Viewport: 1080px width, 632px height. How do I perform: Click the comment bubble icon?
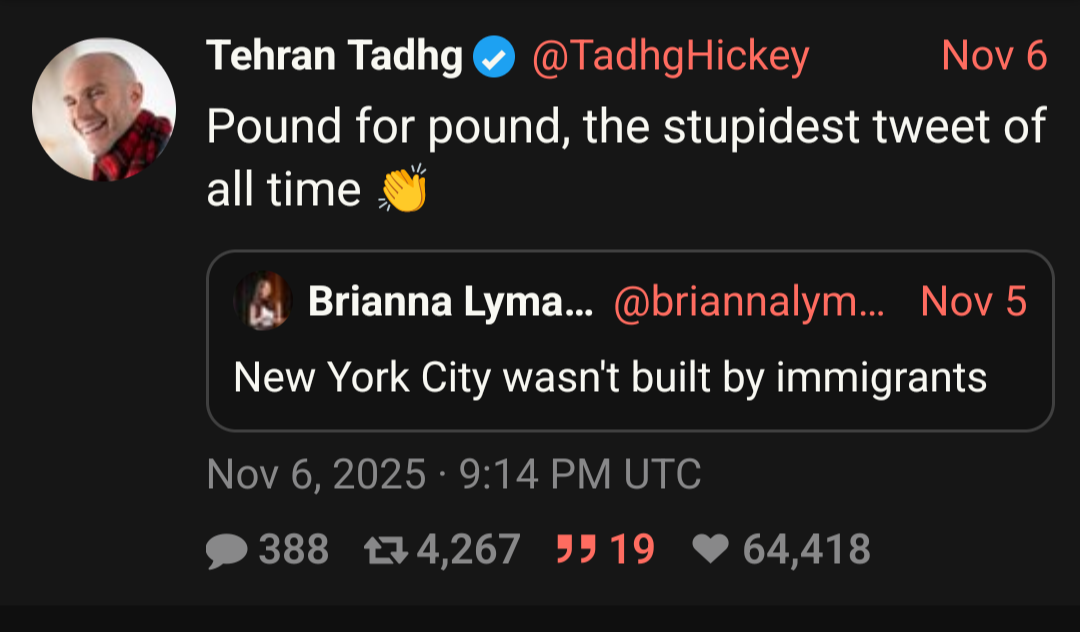tap(228, 550)
